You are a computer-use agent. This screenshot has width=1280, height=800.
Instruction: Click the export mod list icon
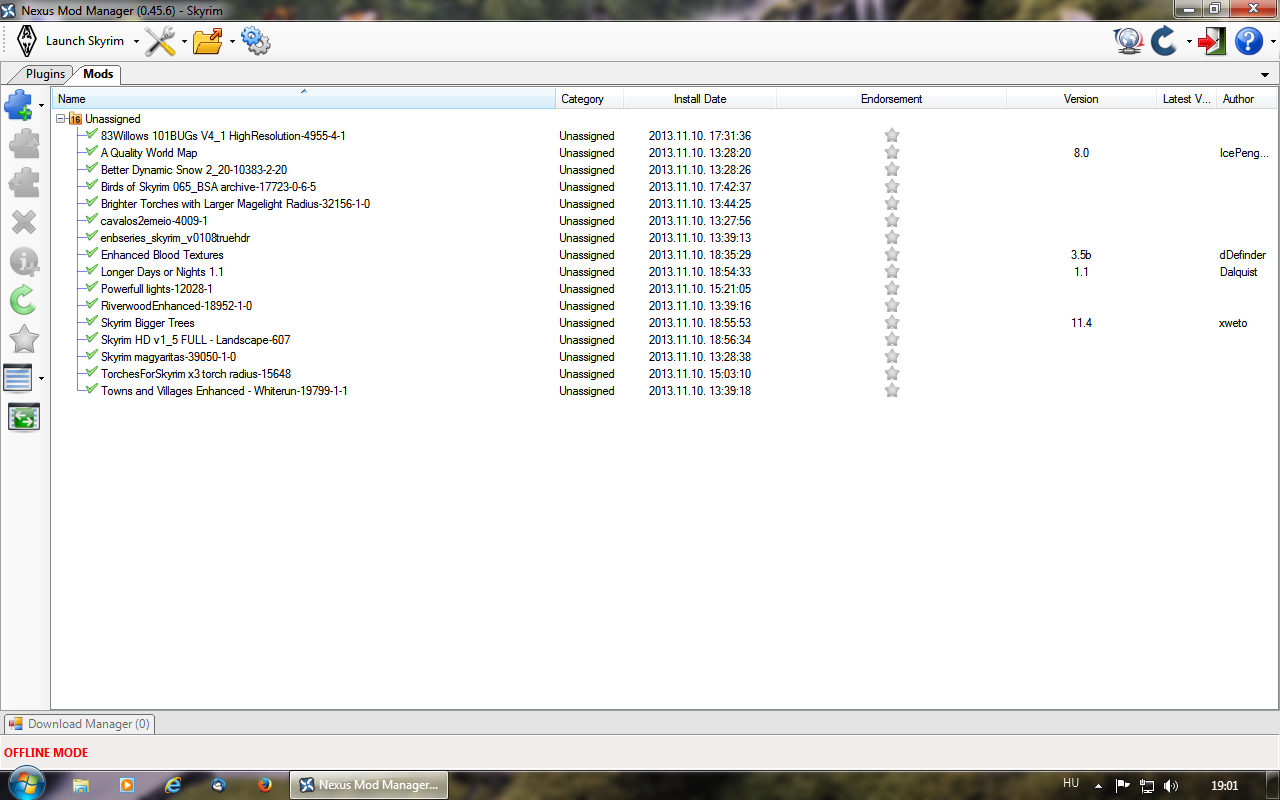tap(23, 417)
